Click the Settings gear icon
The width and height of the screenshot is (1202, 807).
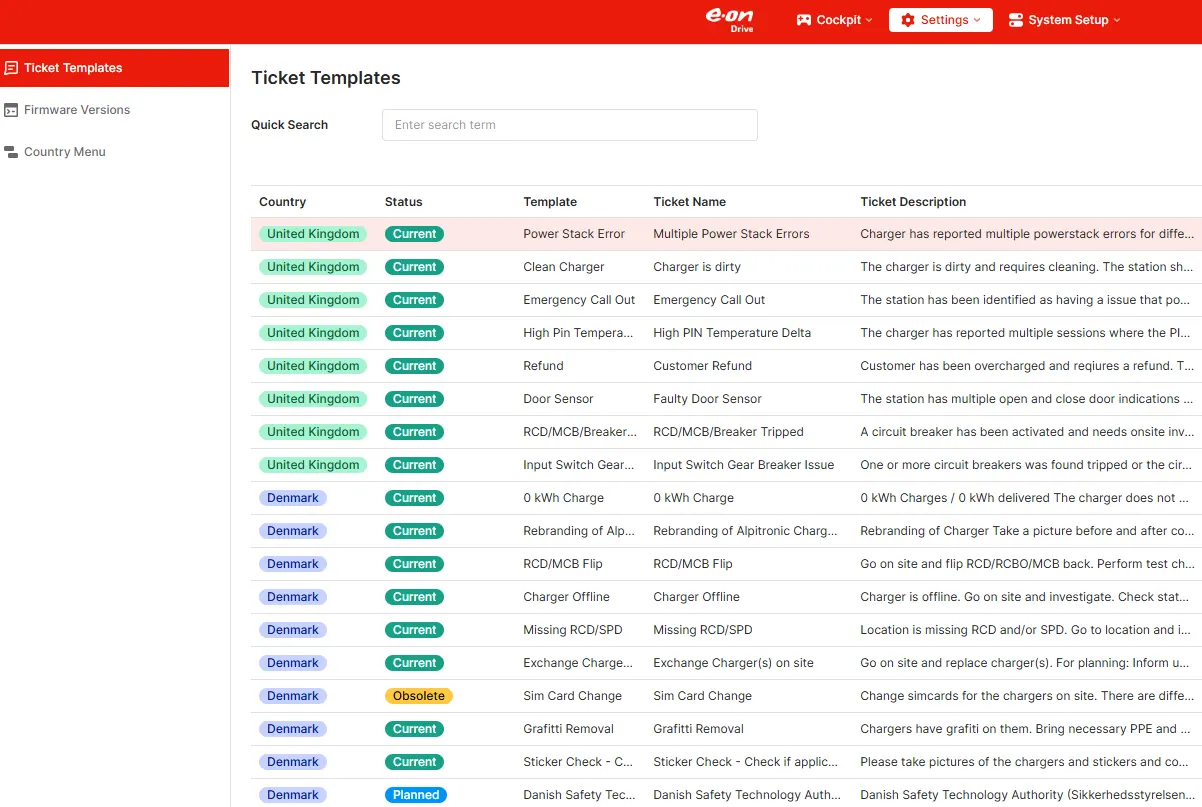point(908,20)
